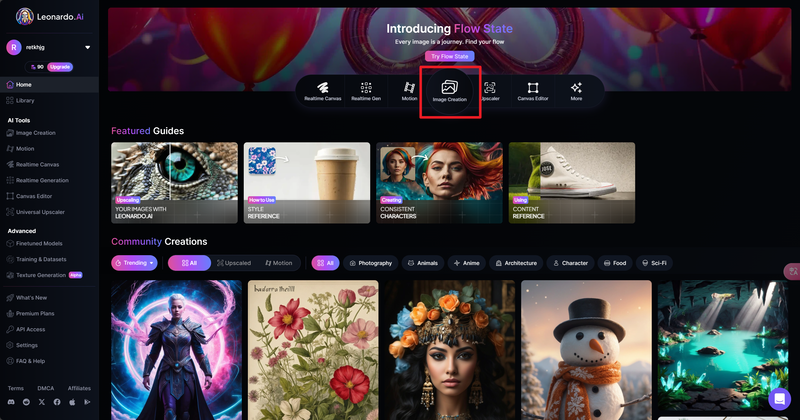Open the chat support bubble icon
800x420 pixels.
pyautogui.click(x=779, y=398)
